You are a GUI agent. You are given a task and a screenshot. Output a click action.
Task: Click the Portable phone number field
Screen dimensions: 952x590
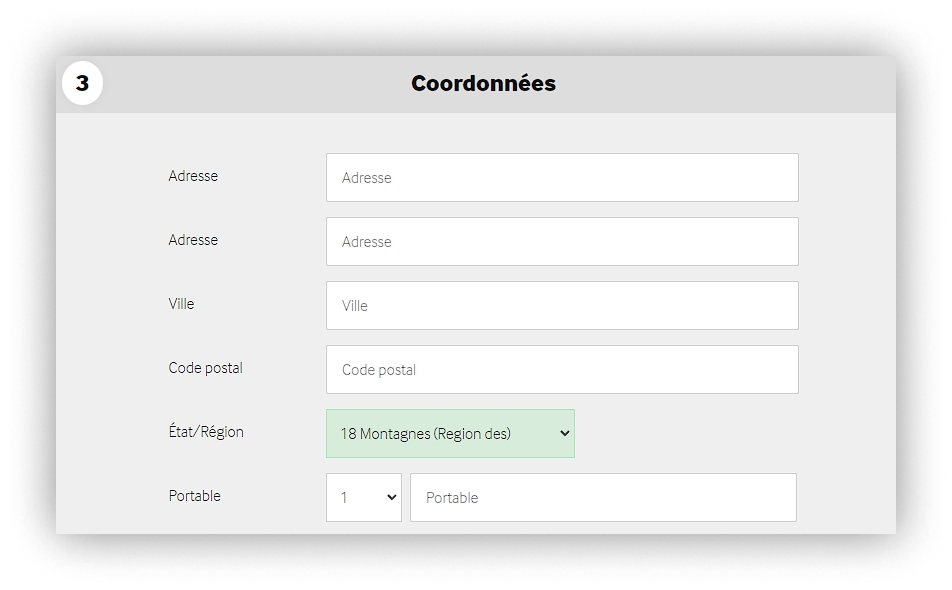point(602,497)
